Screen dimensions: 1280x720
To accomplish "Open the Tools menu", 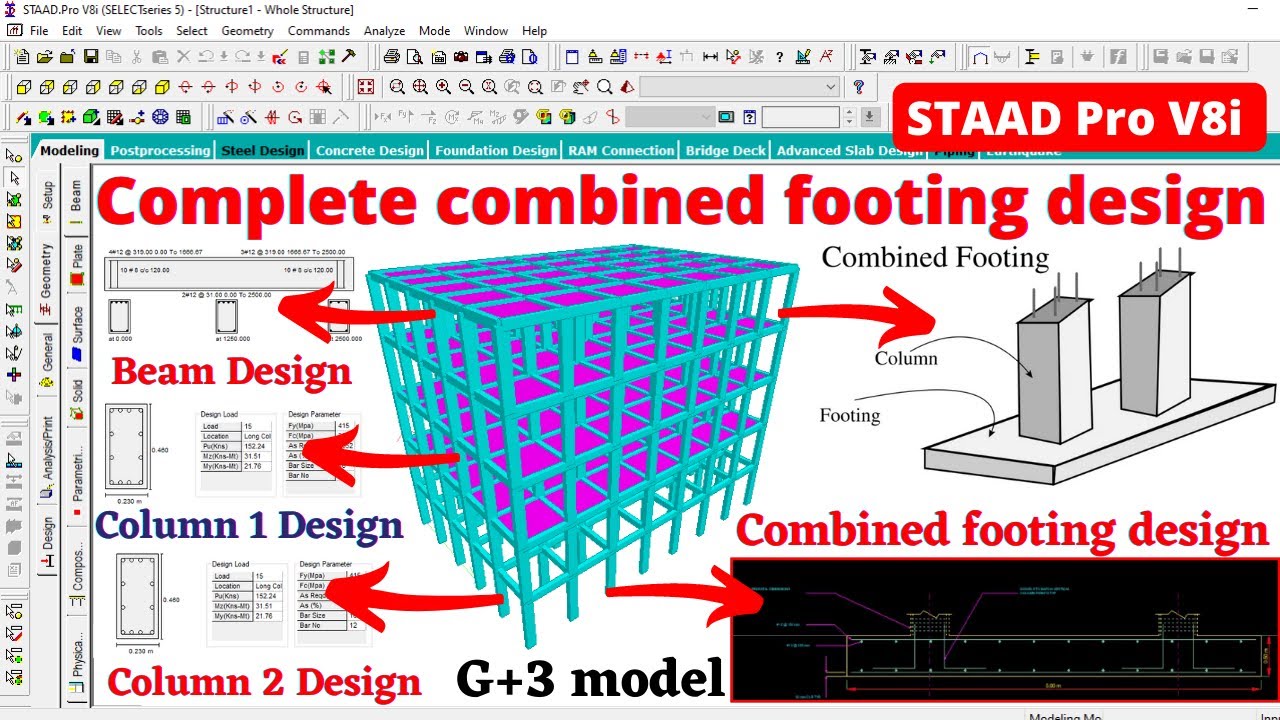I will click(149, 31).
